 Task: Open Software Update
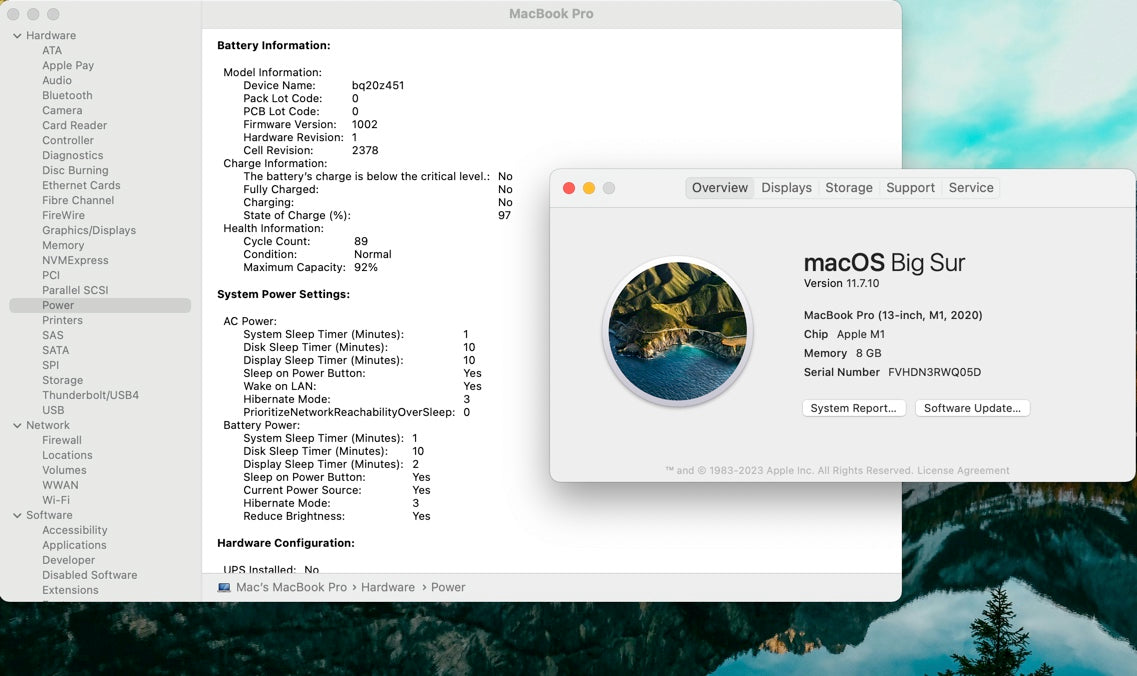tap(972, 408)
